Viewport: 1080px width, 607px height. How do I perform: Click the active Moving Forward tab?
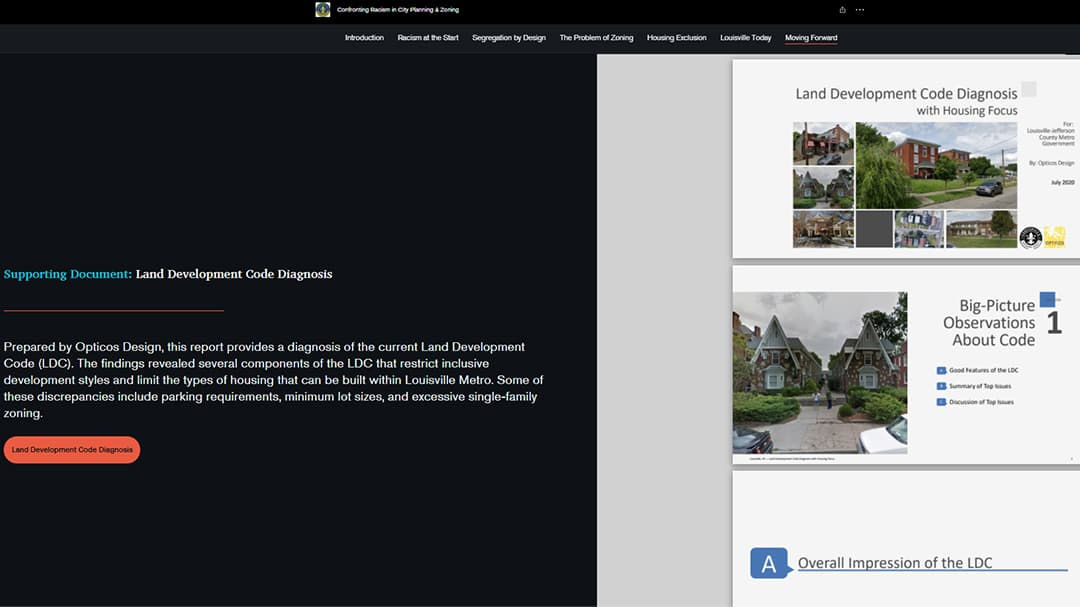pos(811,37)
